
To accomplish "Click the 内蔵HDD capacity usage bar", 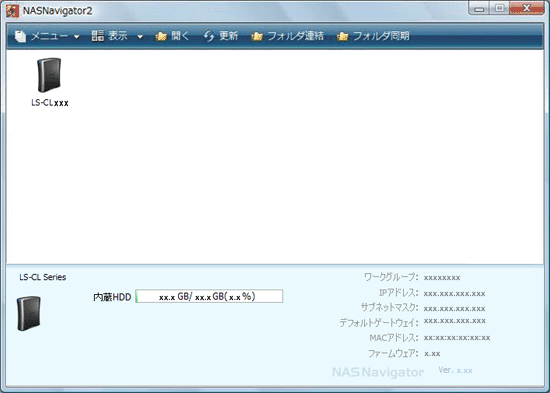I will (209, 296).
